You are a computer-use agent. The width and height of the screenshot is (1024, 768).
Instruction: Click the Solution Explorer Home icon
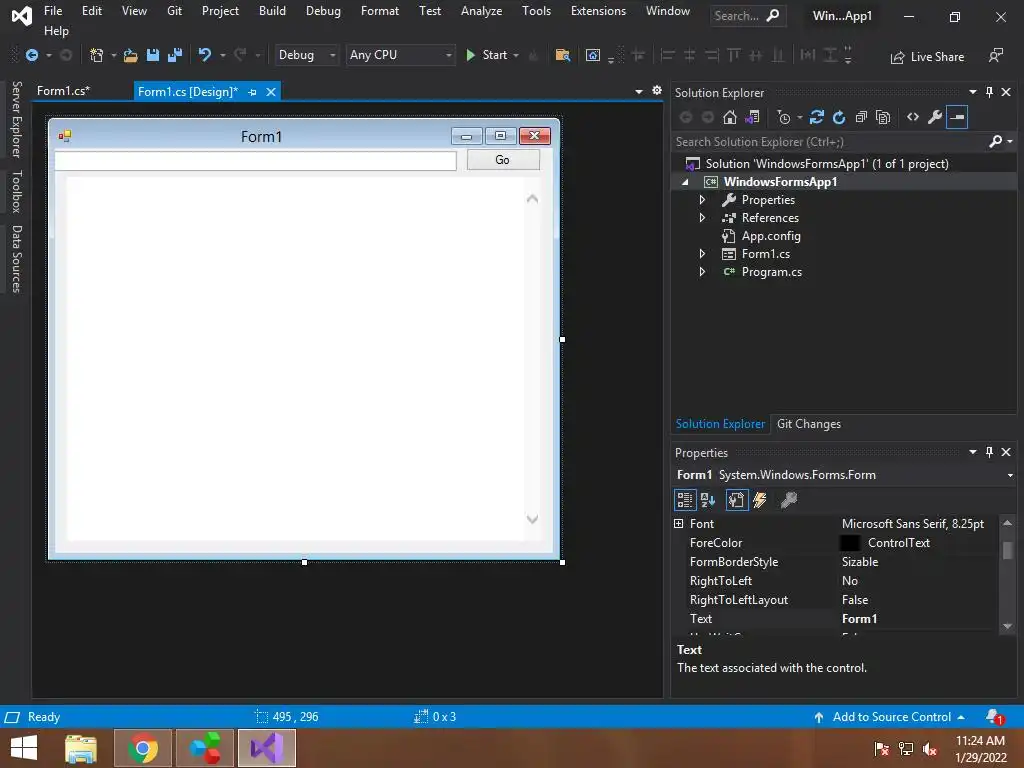click(729, 118)
